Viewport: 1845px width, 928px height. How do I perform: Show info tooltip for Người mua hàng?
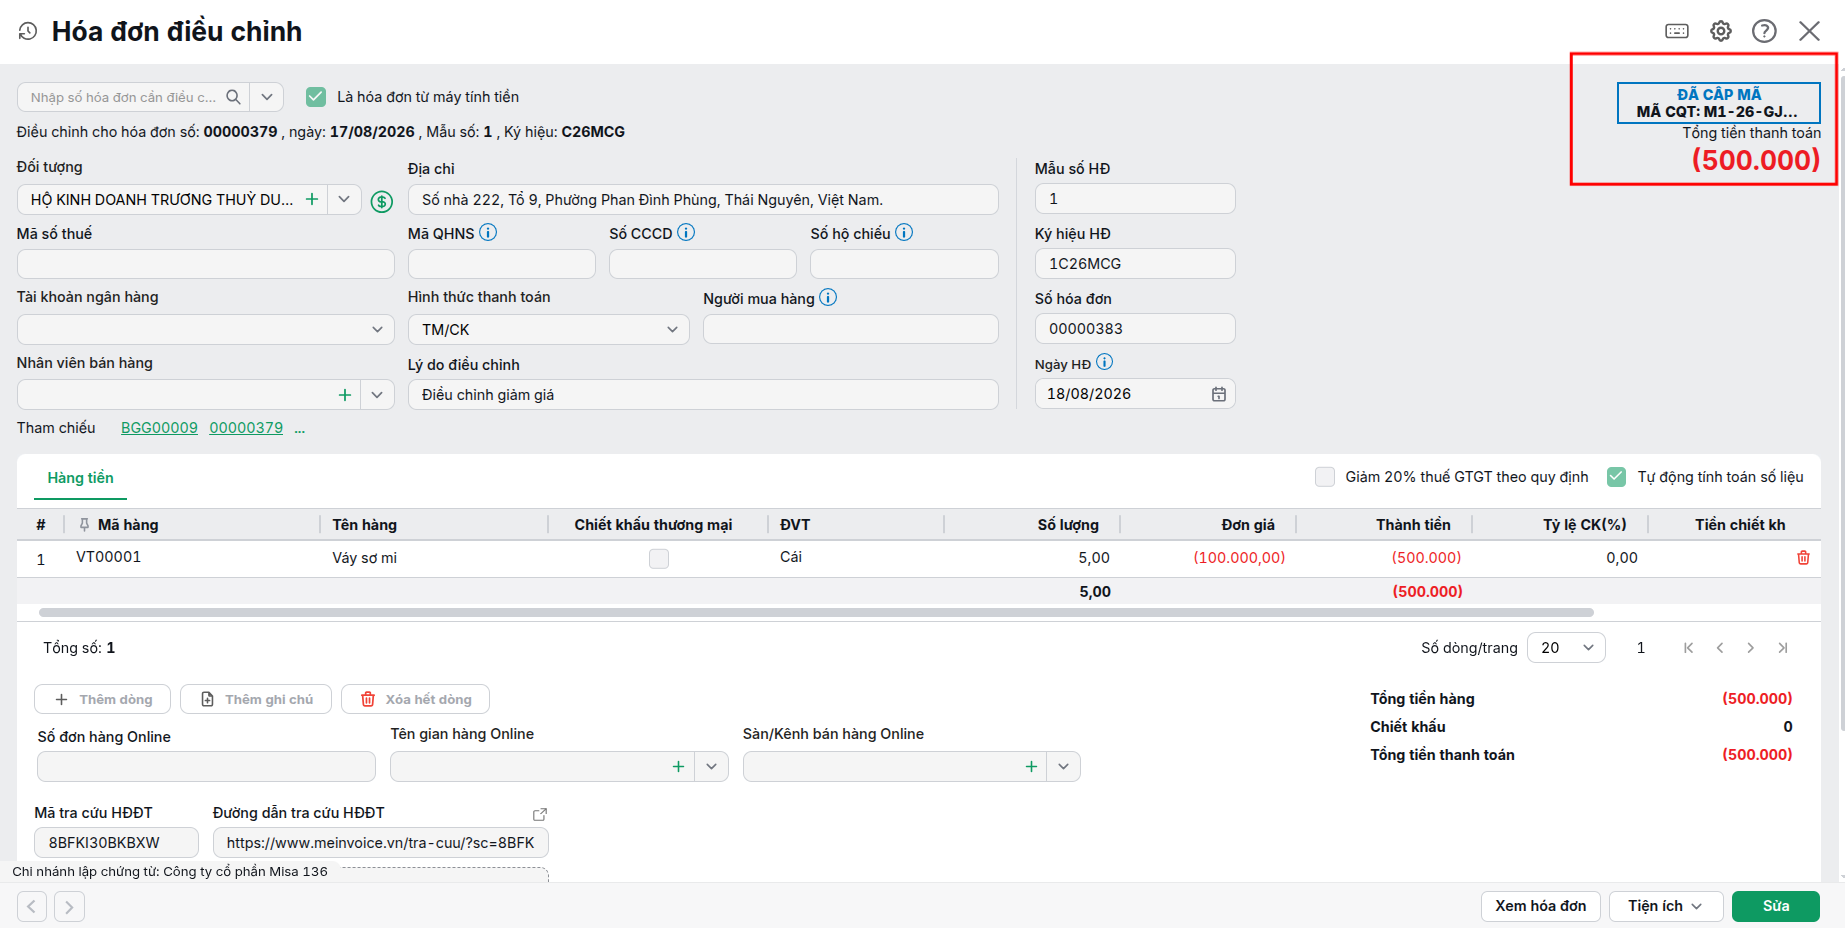click(x=828, y=298)
